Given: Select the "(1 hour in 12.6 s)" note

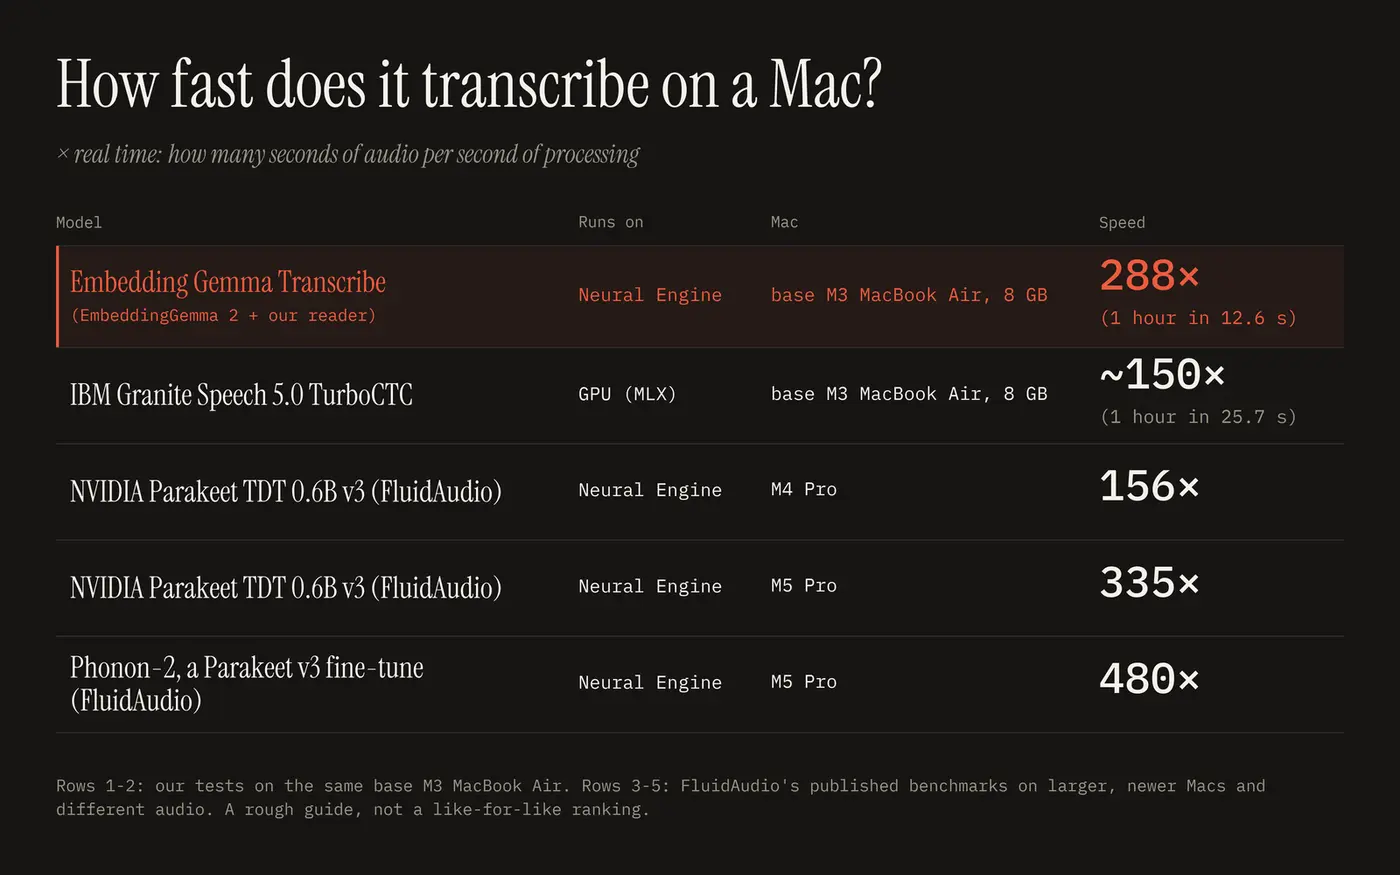Looking at the screenshot, I should (x=1198, y=318).
